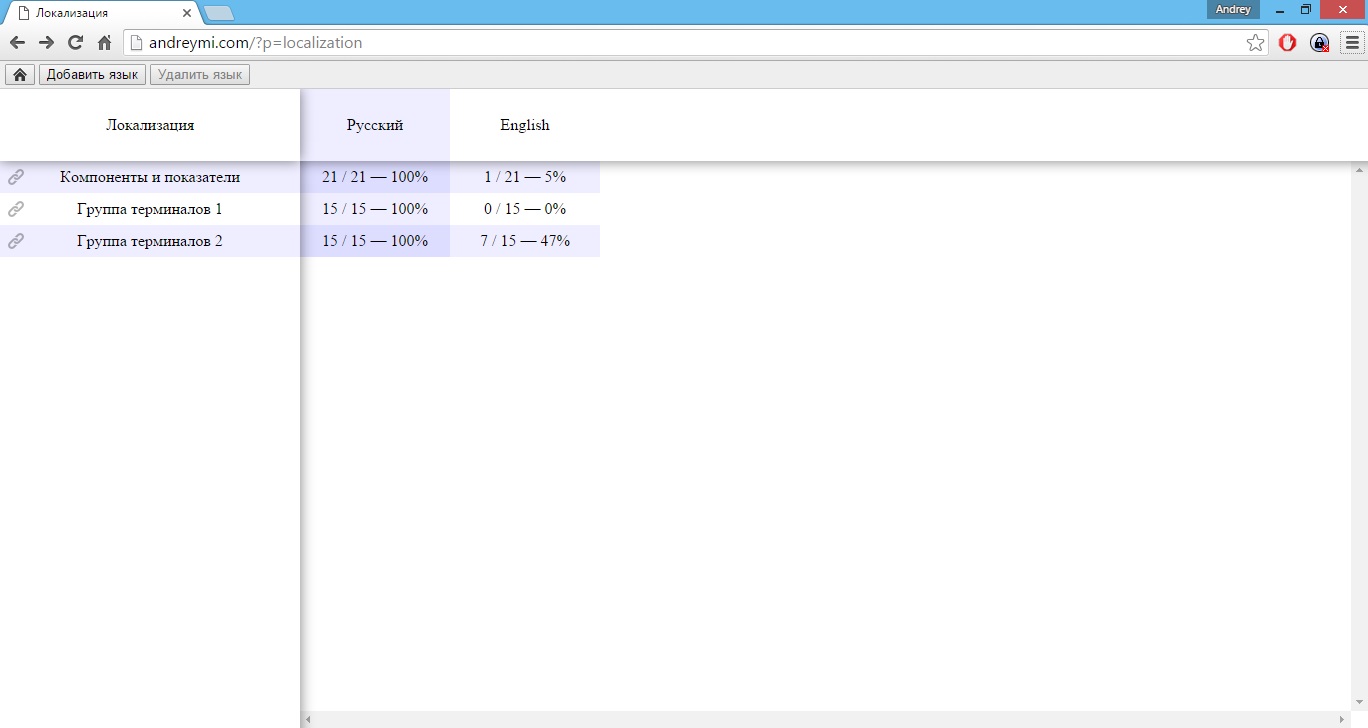Minimize the browser window

point(1280,9)
